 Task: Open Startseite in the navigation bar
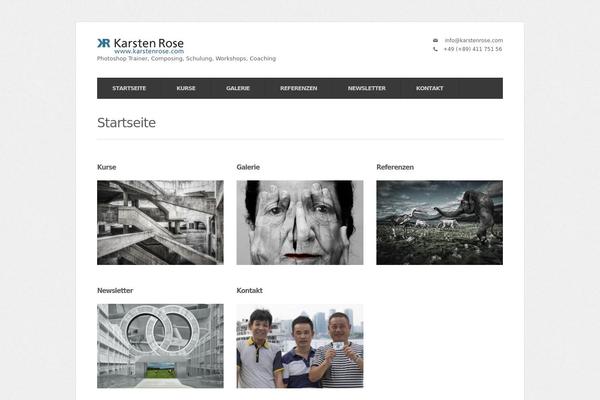pos(129,88)
